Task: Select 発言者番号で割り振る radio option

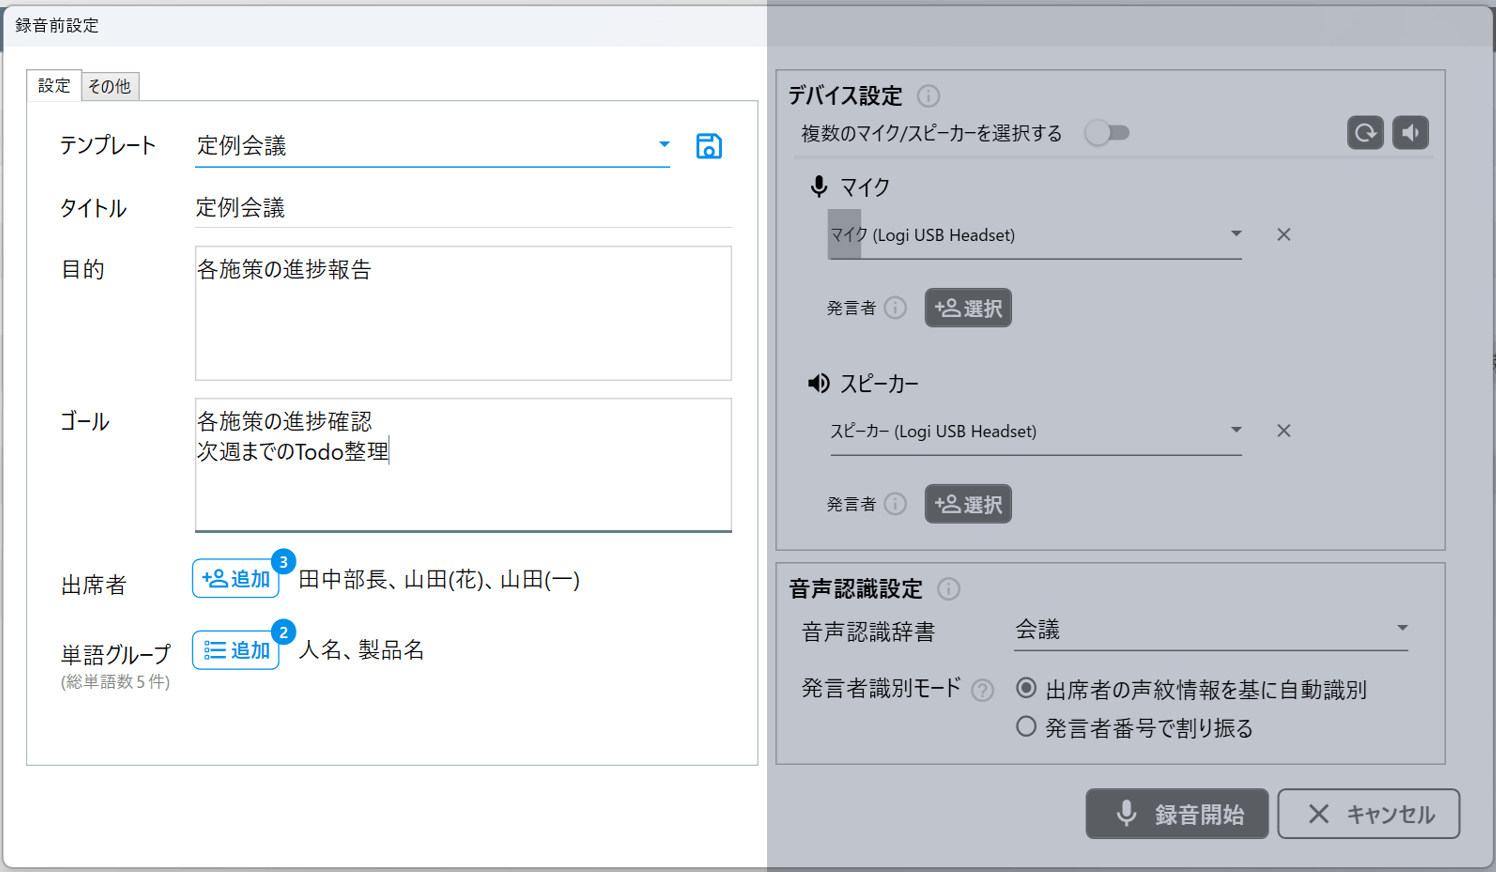Action: tap(1026, 727)
